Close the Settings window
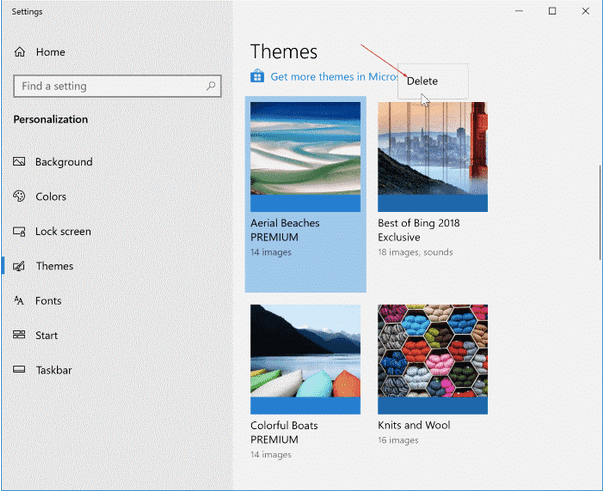Screen dimensions: 604x493 coord(585,11)
